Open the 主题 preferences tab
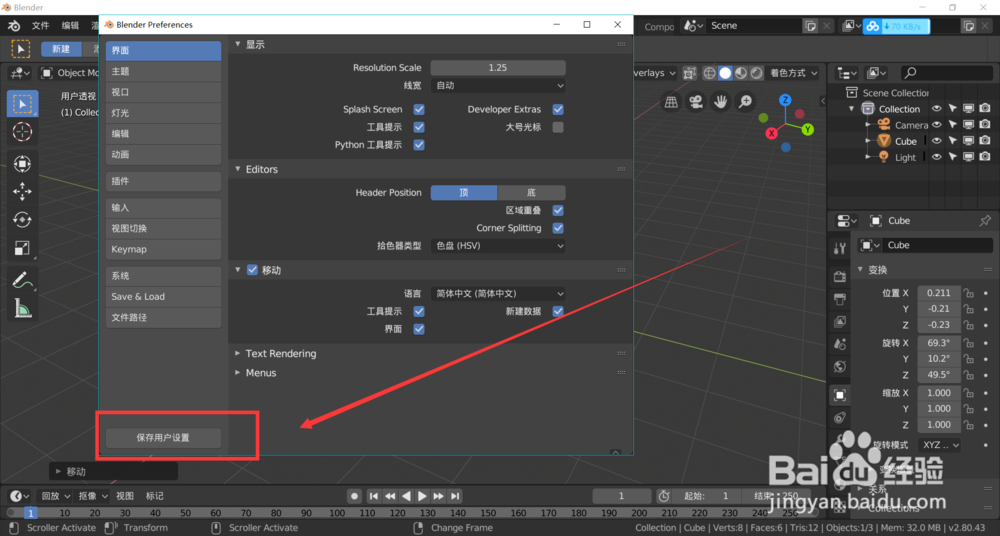 tap(163, 71)
